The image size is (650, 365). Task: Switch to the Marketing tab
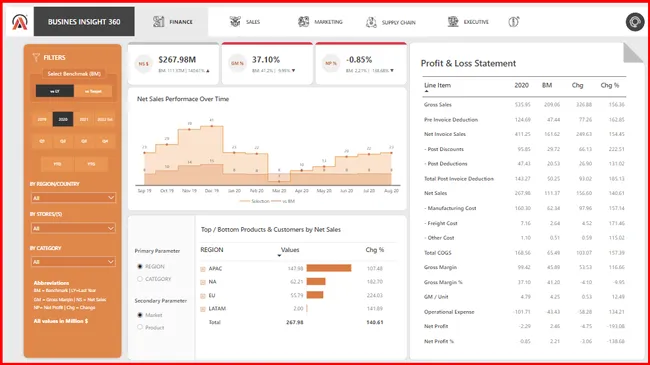coord(320,22)
